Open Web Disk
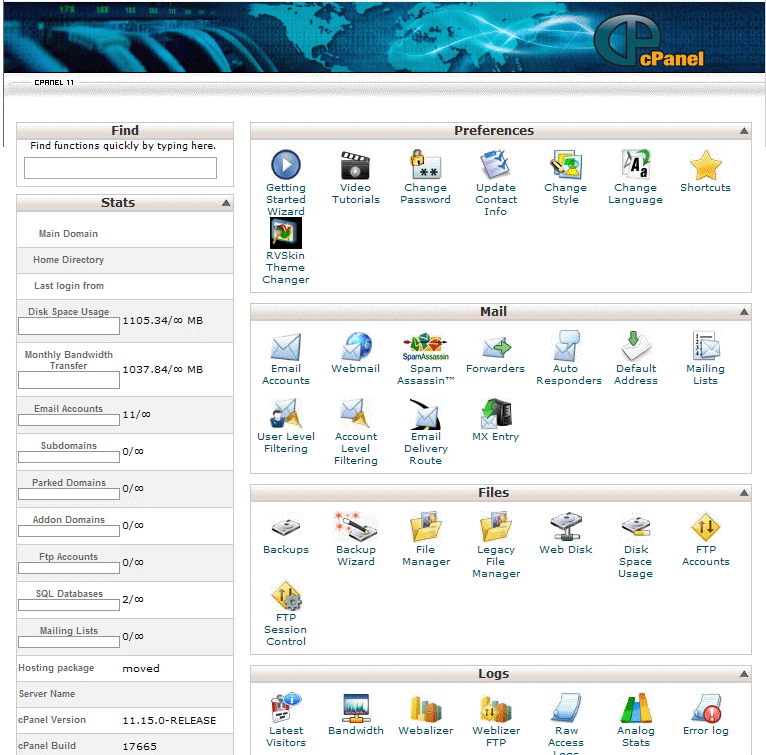Screen dimensions: 766x755 click(x=566, y=534)
